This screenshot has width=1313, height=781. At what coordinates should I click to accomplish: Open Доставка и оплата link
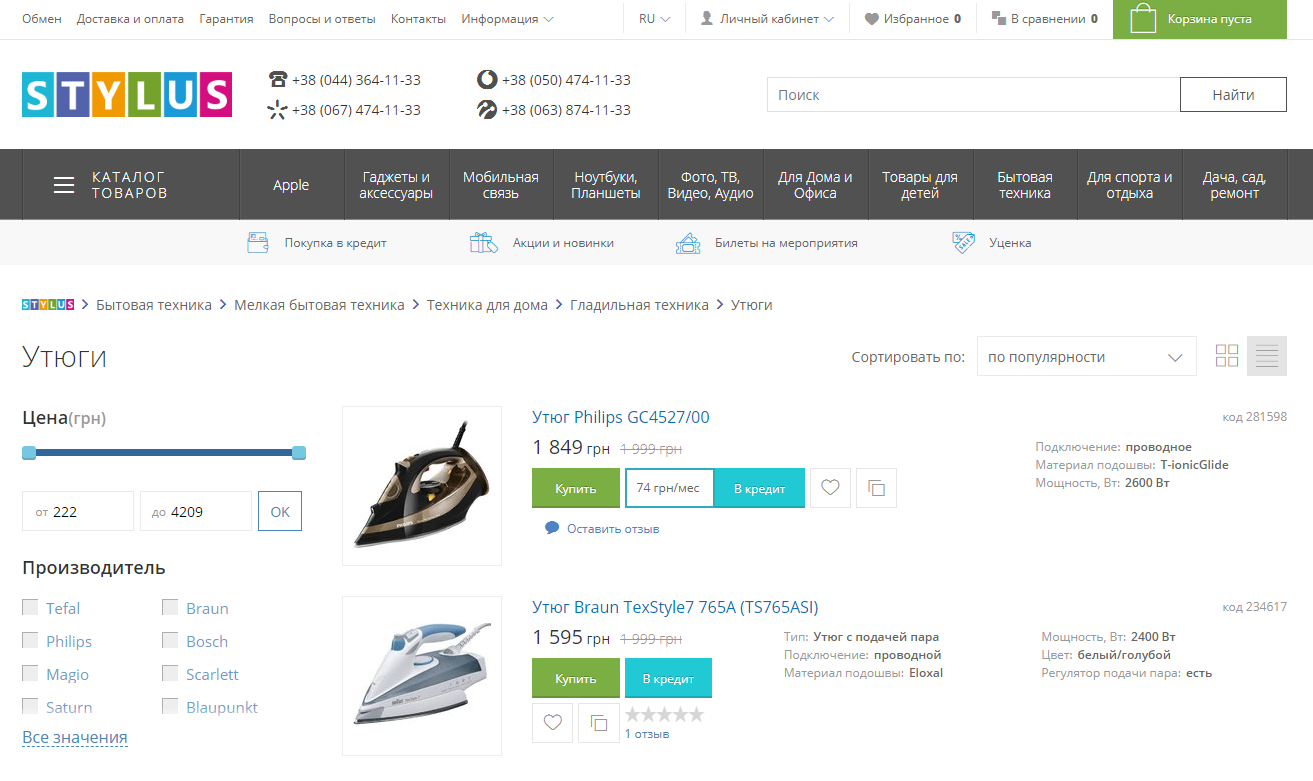tap(130, 19)
